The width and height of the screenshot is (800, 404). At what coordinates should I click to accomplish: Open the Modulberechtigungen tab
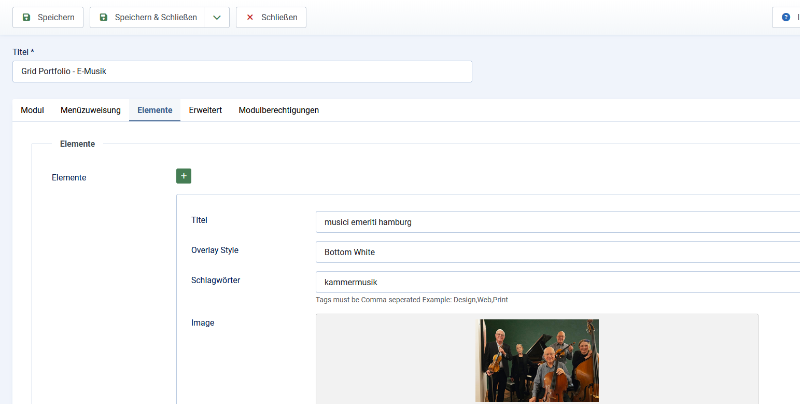278,110
